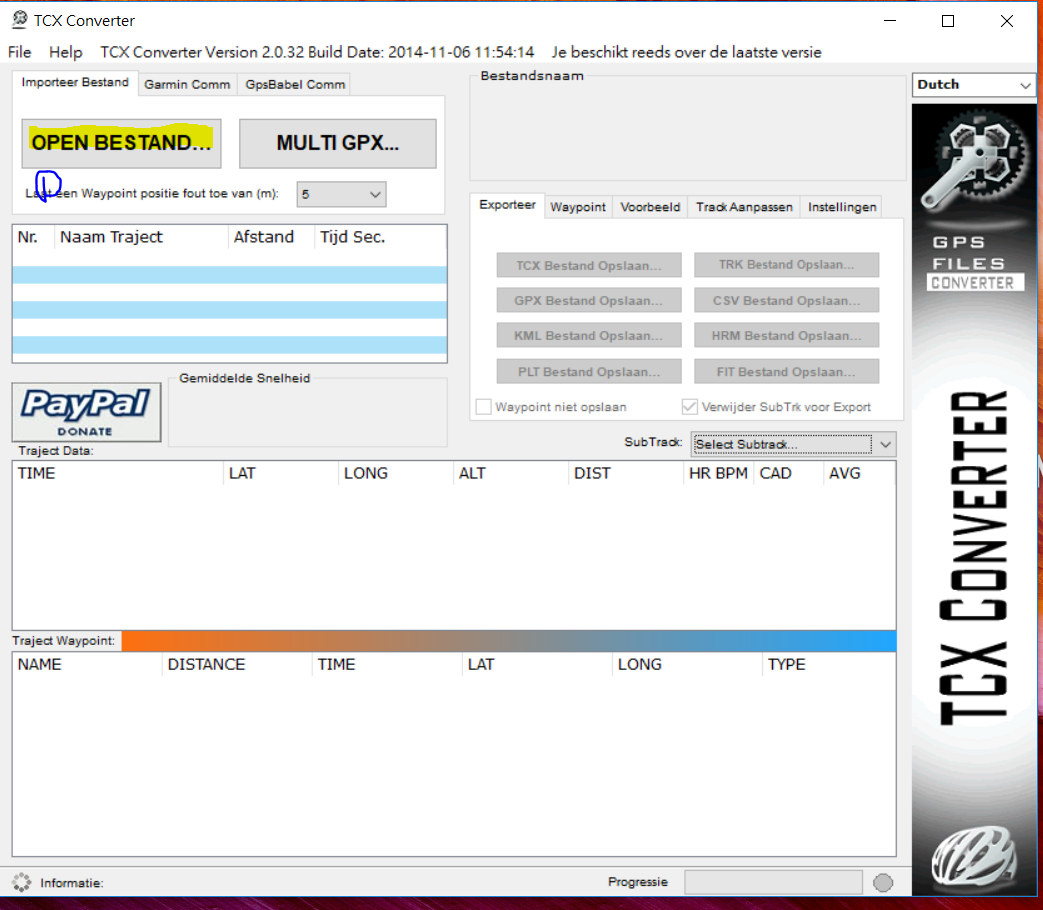Image resolution: width=1043 pixels, height=910 pixels.
Task: Open the Voorbeeld tab
Action: pos(650,207)
